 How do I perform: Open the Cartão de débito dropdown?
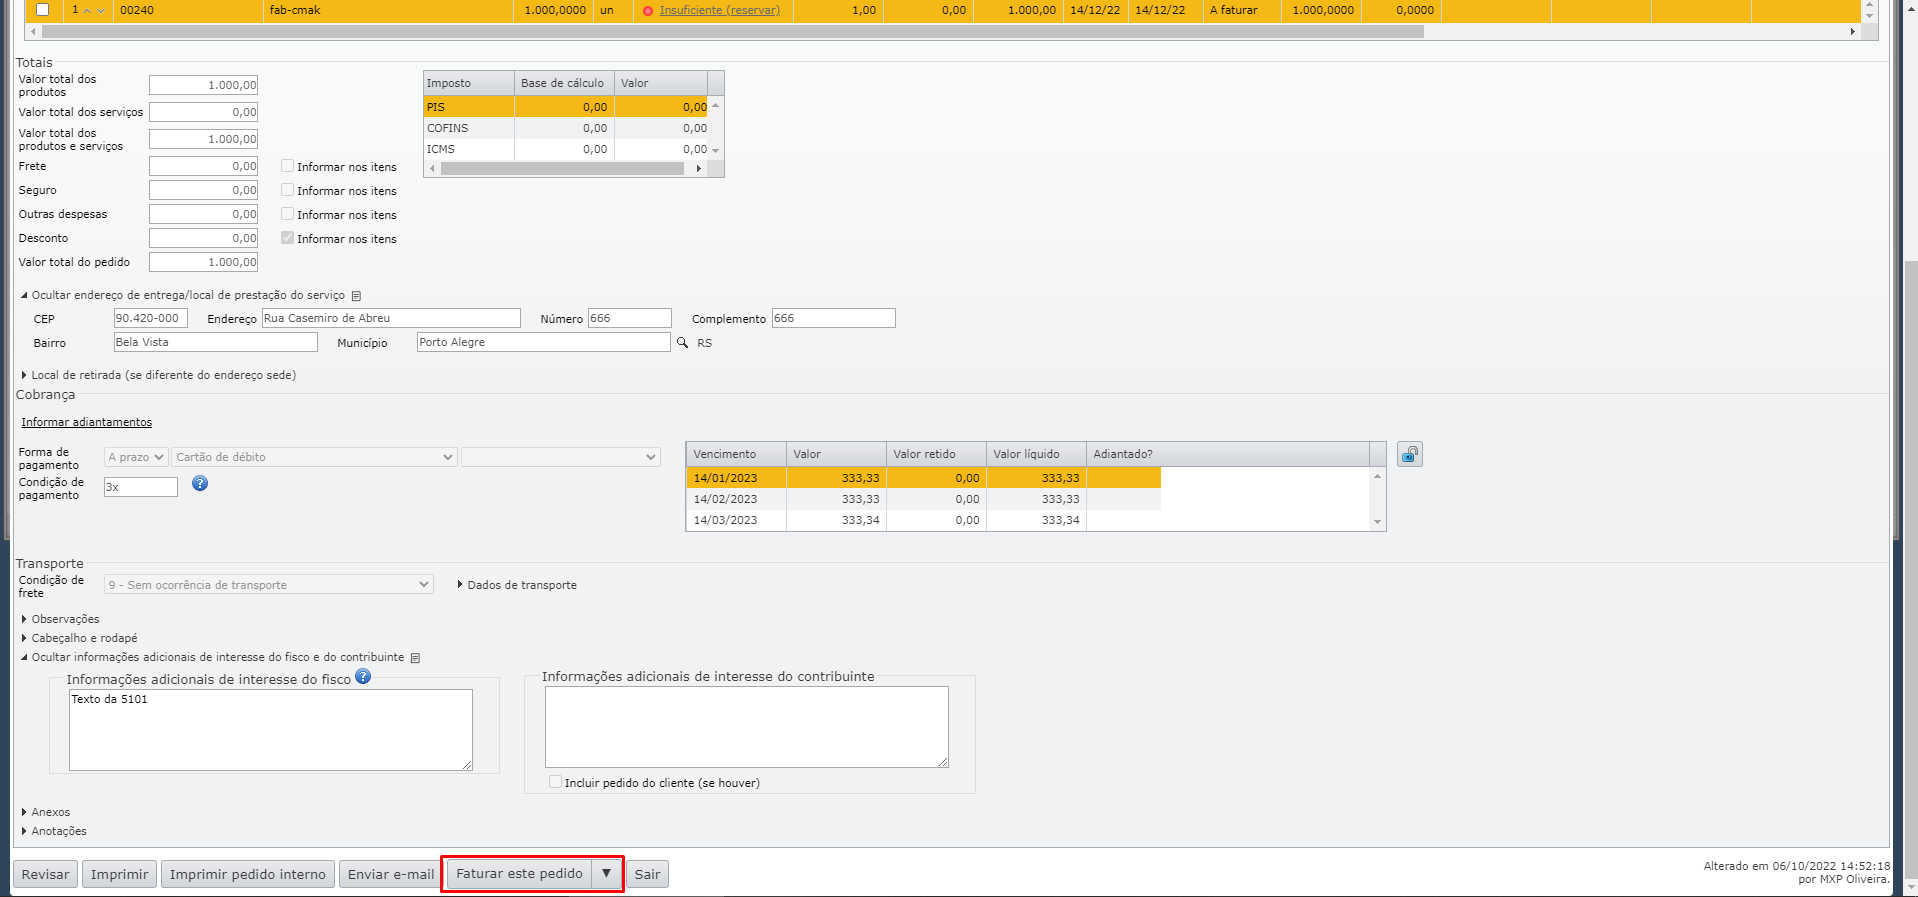tap(314, 457)
